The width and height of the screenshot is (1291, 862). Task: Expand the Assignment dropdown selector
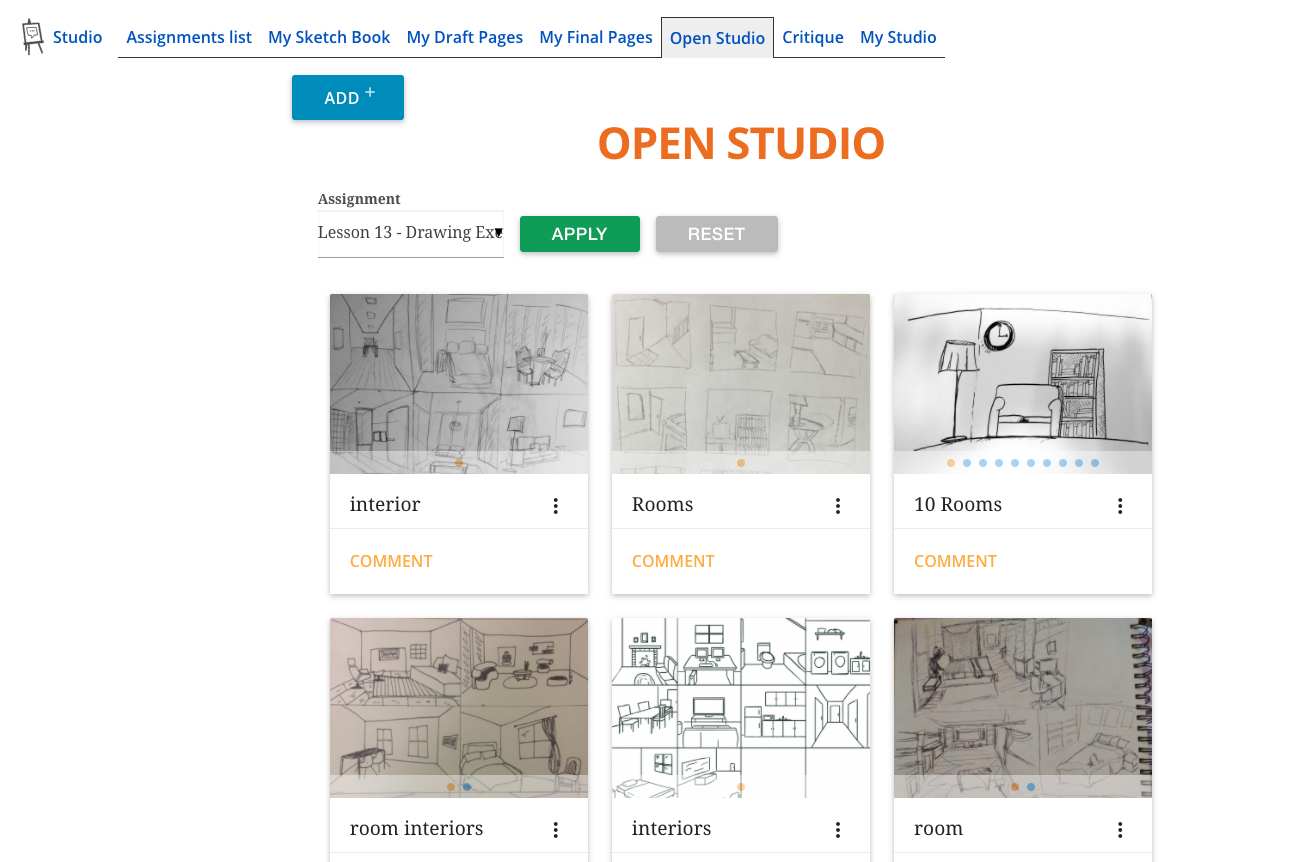coord(410,233)
